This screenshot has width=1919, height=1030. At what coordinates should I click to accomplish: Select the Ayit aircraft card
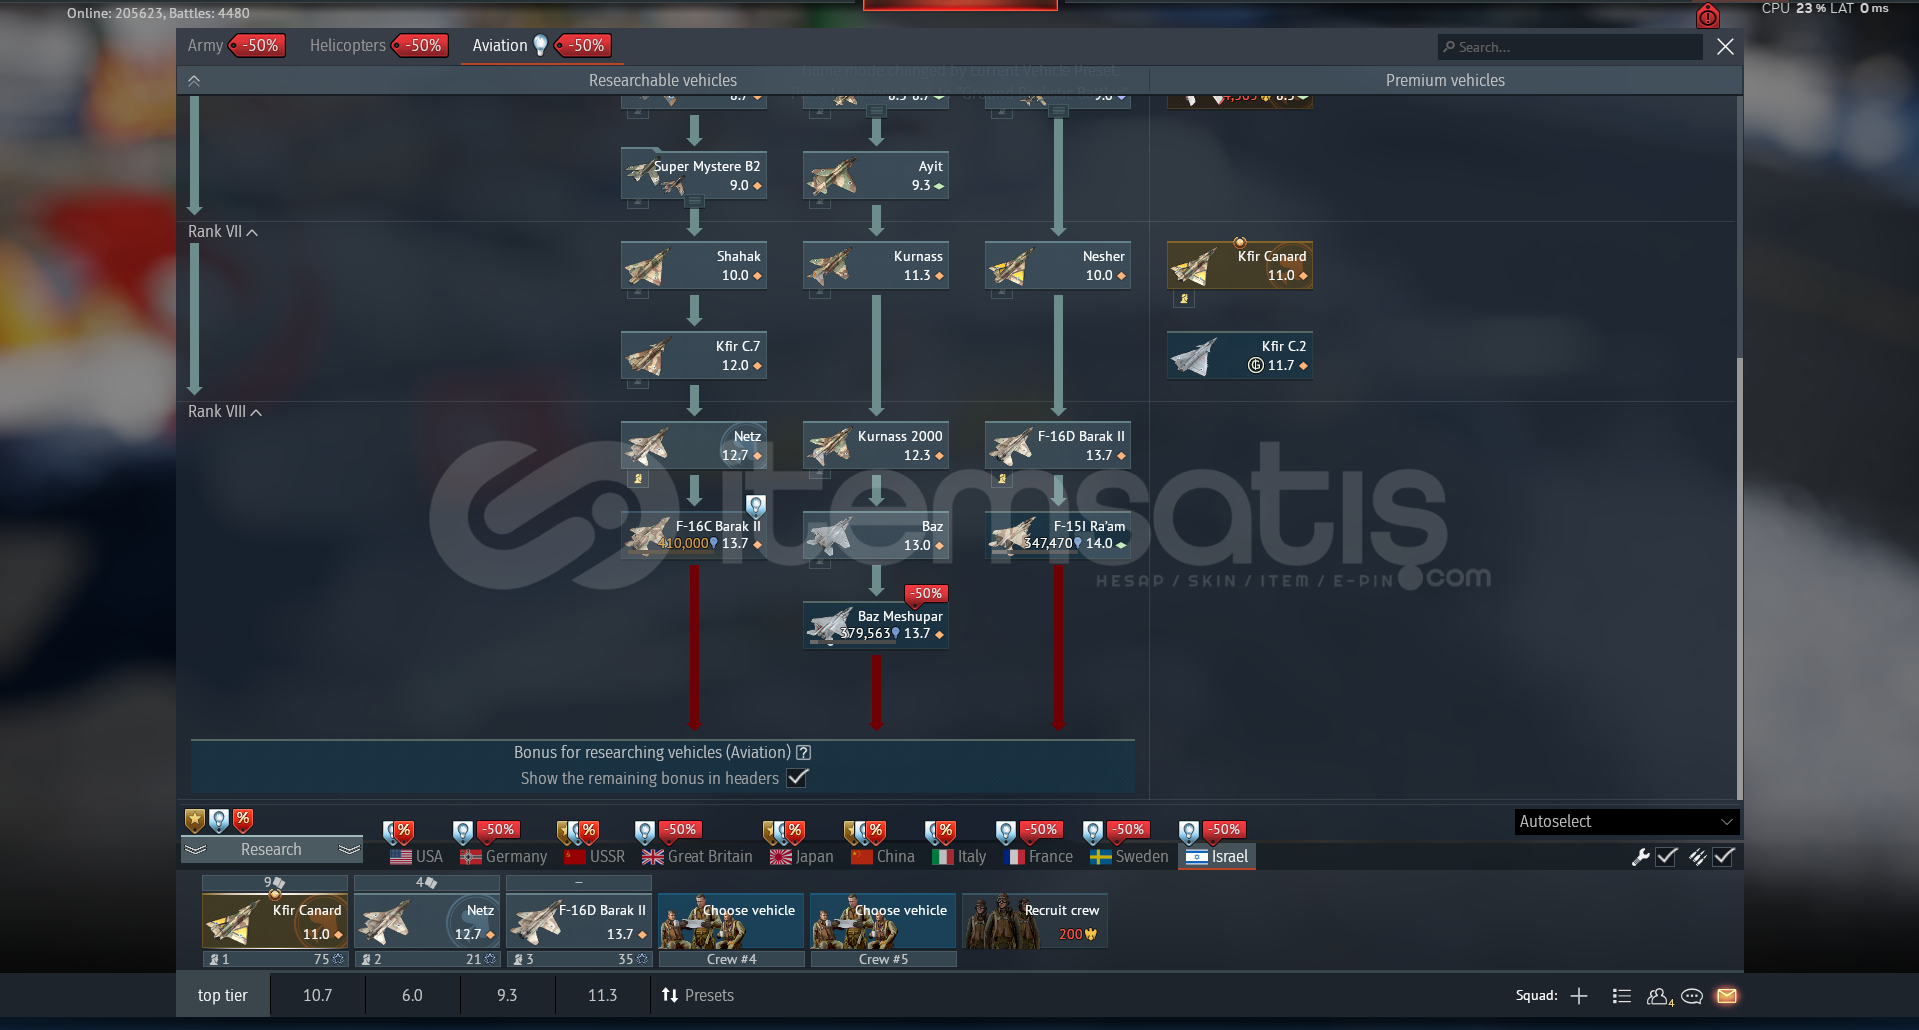876,175
